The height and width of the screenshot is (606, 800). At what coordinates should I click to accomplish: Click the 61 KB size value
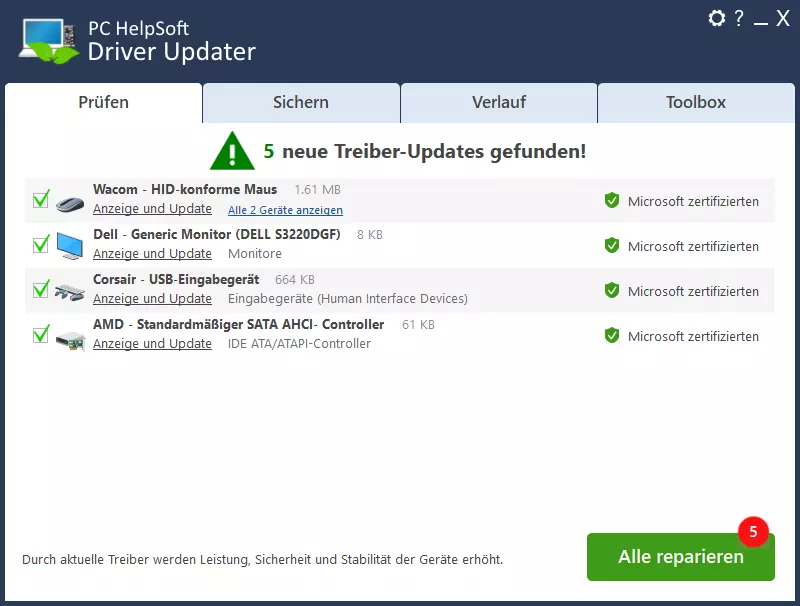[x=418, y=324]
